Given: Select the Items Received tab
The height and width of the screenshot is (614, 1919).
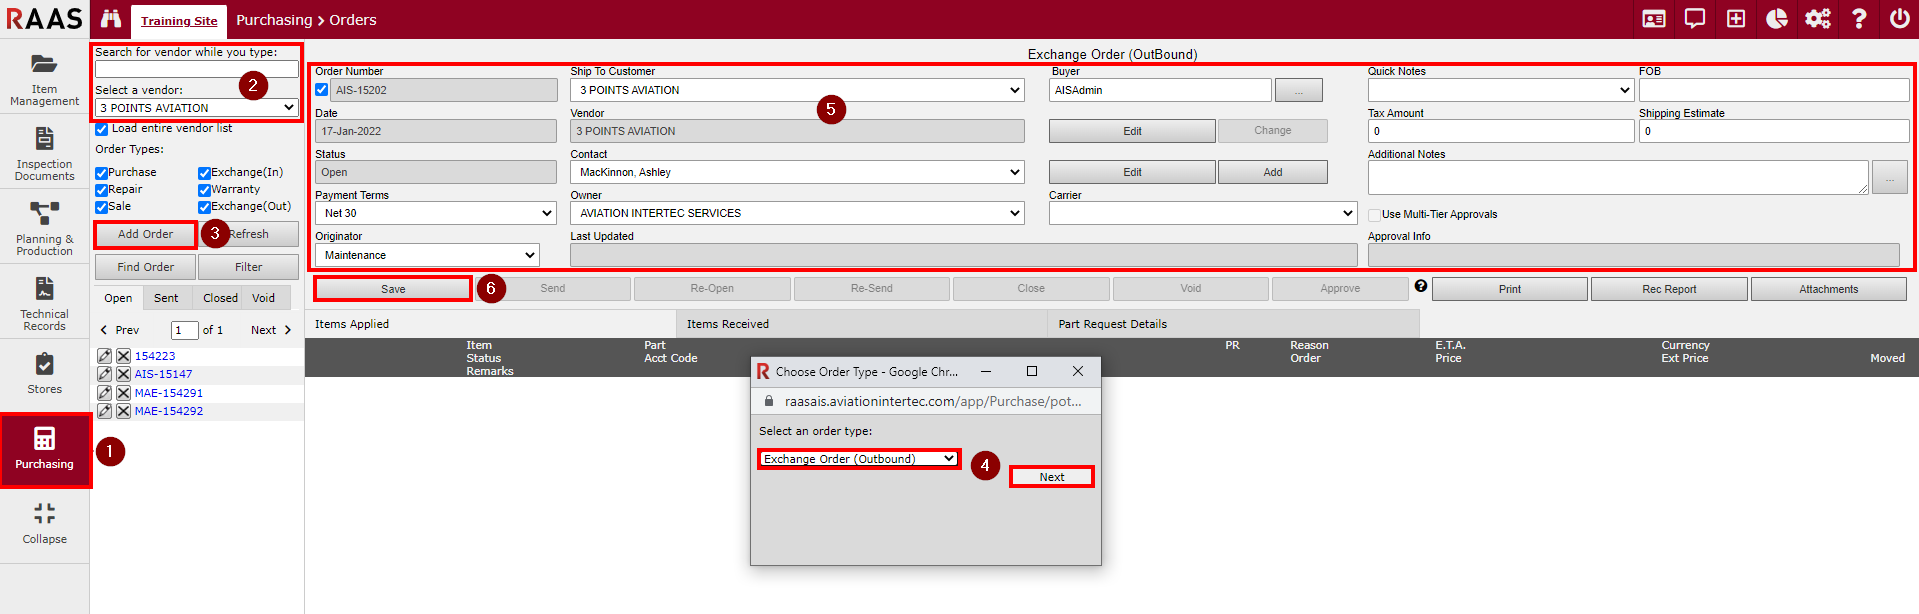Looking at the screenshot, I should (x=727, y=324).
